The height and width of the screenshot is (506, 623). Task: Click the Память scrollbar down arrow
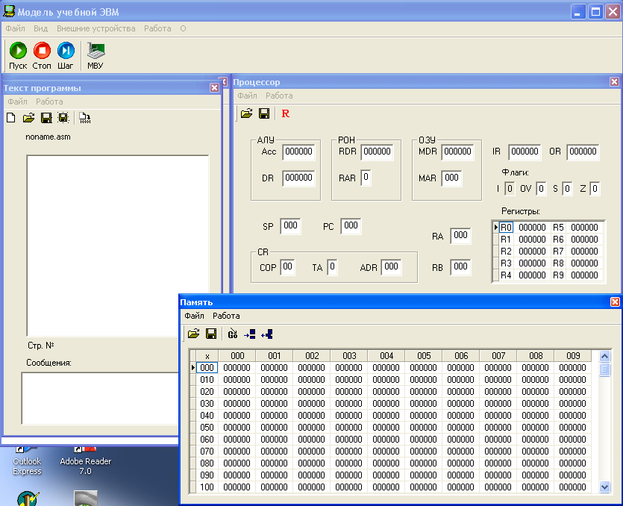605,487
